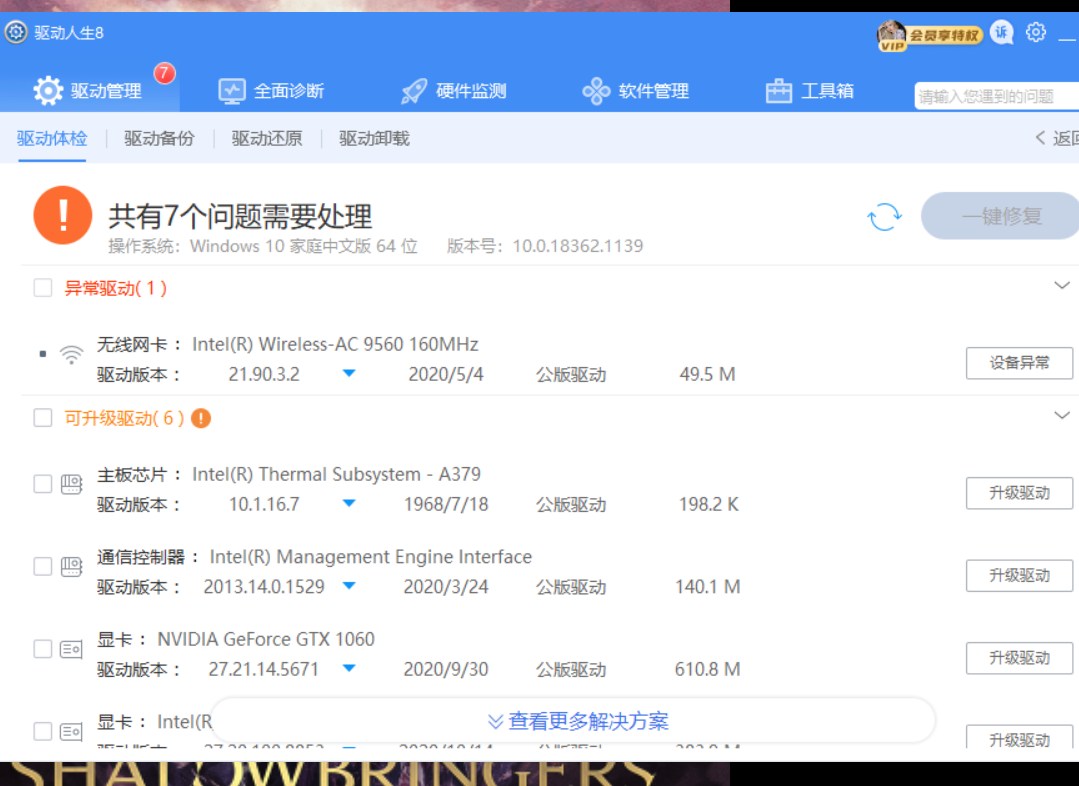Click 升级驱动 for Intel 显卡 row
Viewport: 1079px width, 786px height.
tap(1019, 738)
